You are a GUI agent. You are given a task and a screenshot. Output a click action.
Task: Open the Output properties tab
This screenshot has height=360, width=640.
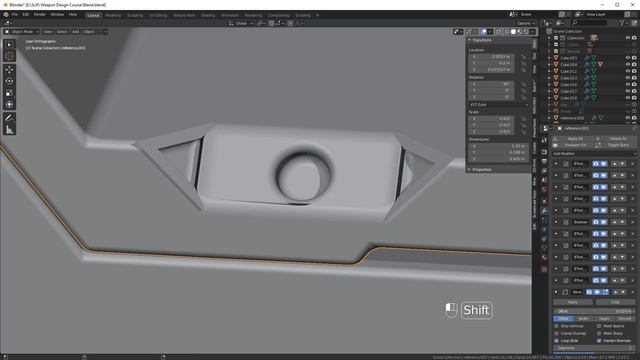[544, 162]
